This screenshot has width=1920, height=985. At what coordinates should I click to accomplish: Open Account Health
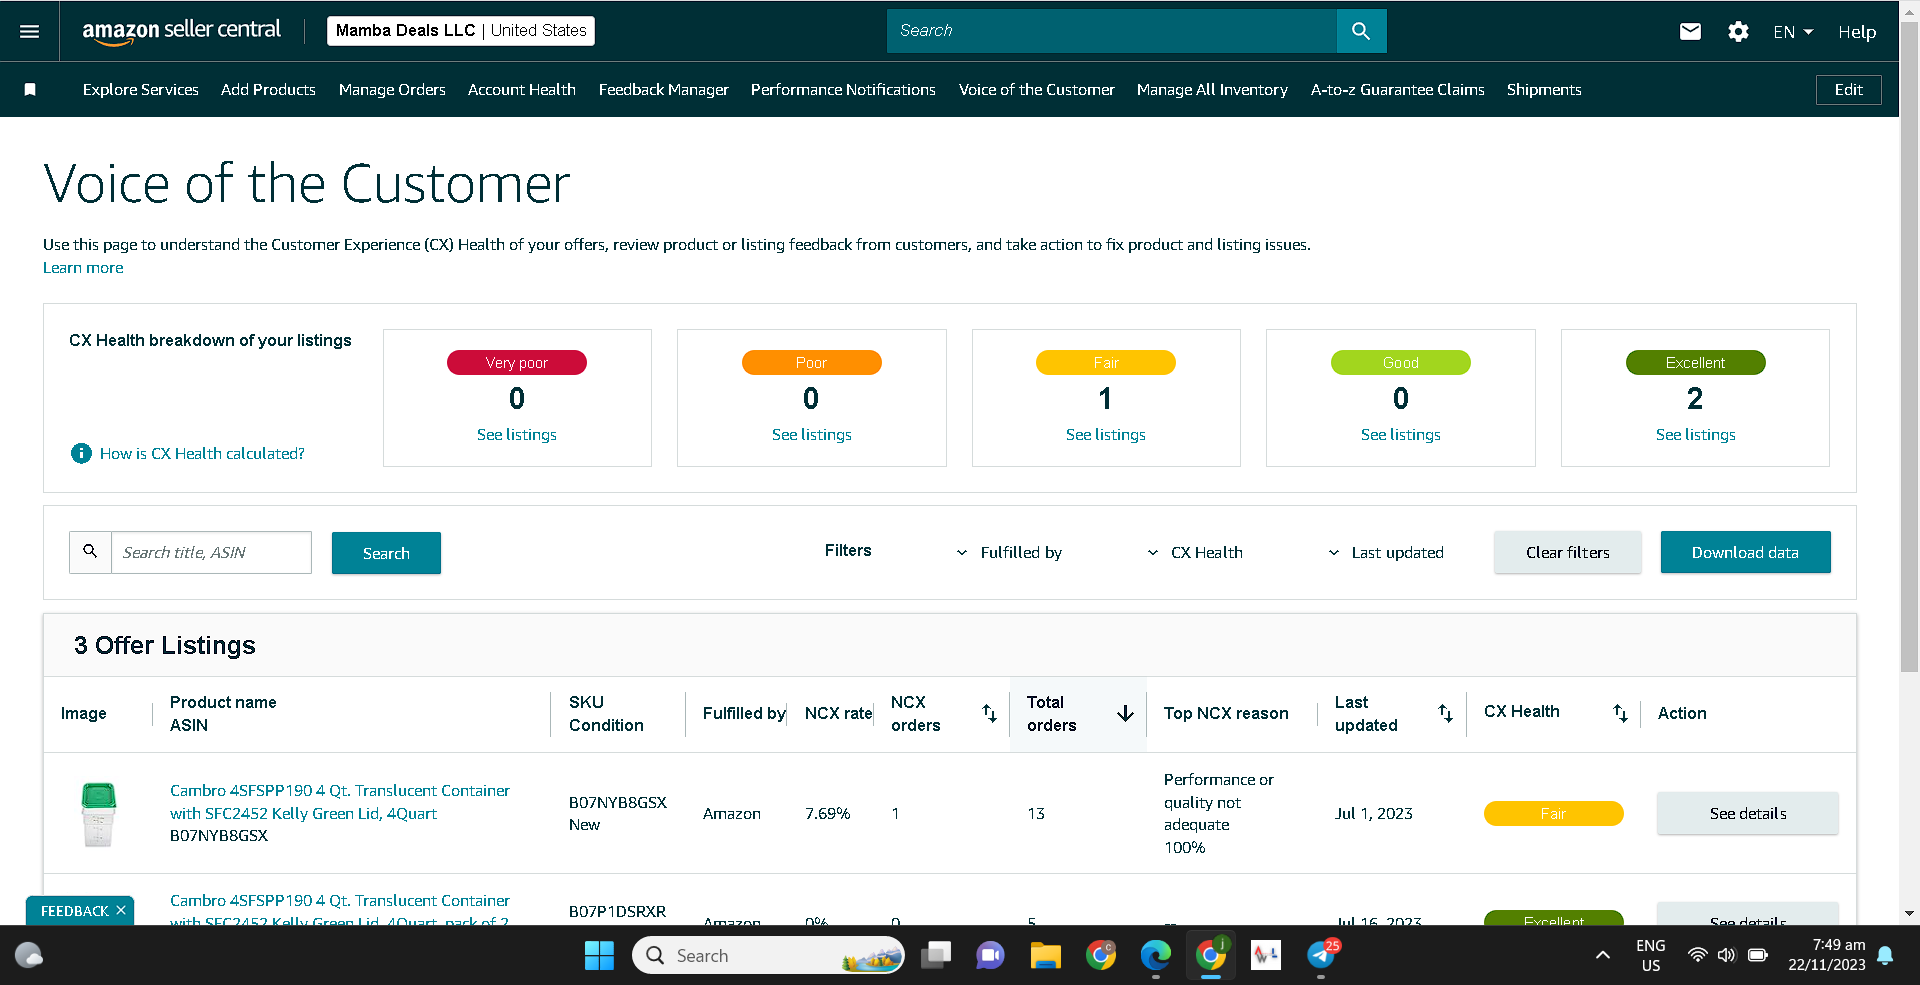[522, 90]
